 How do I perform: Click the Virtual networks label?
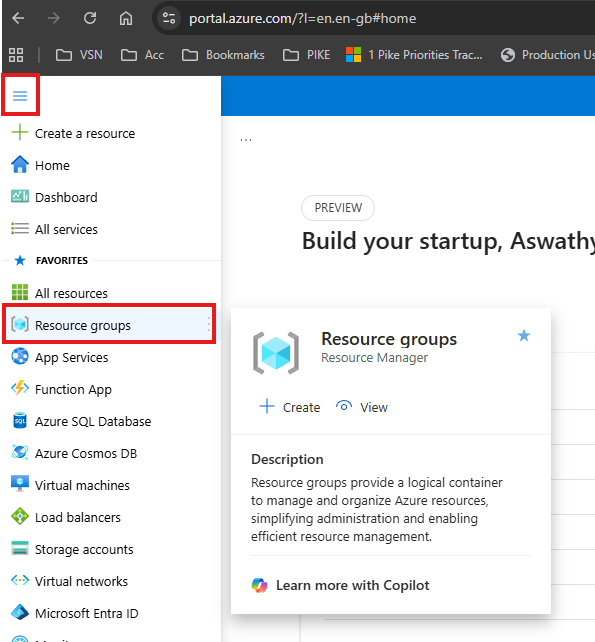81,581
